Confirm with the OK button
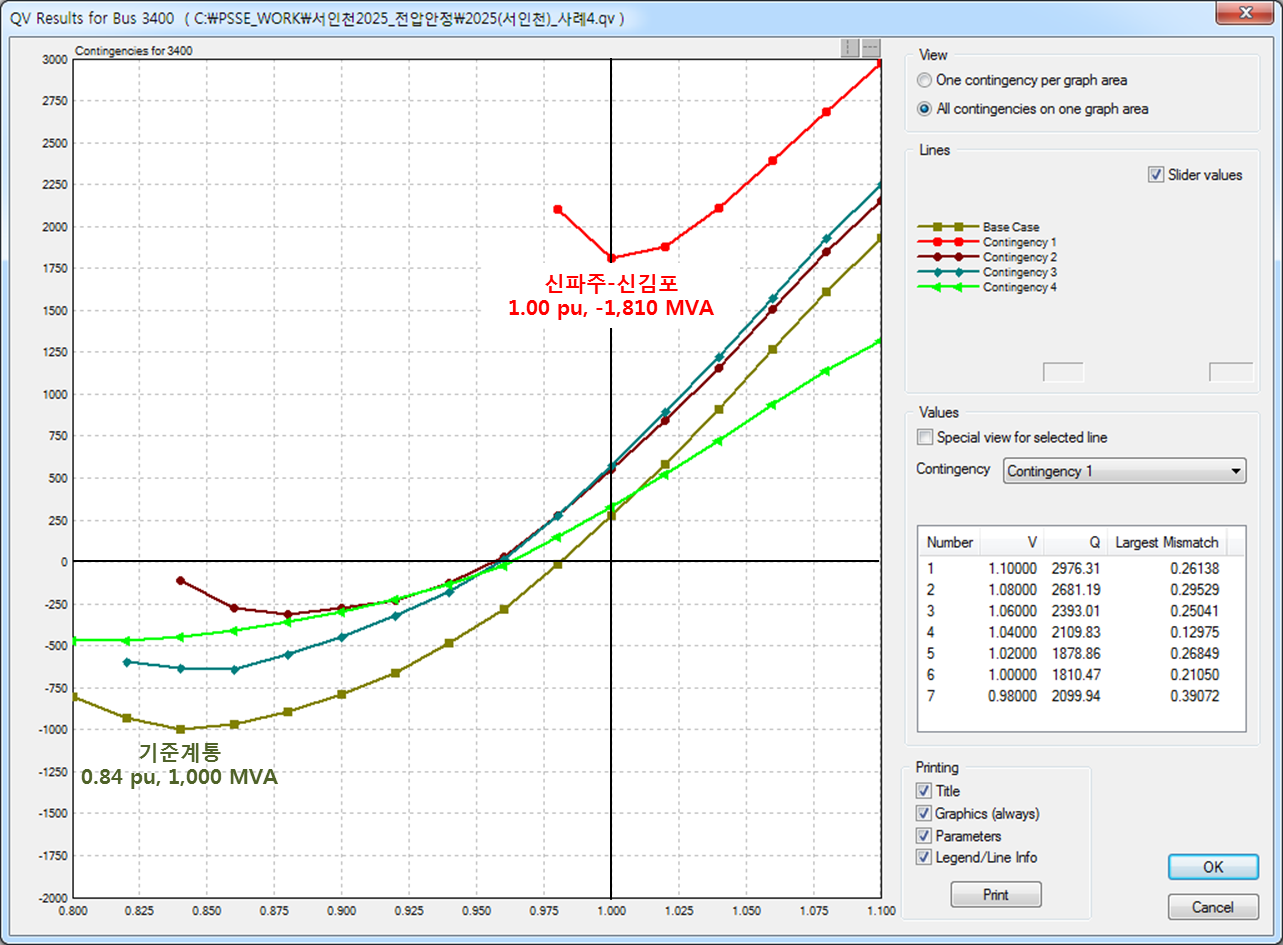 (1213, 867)
